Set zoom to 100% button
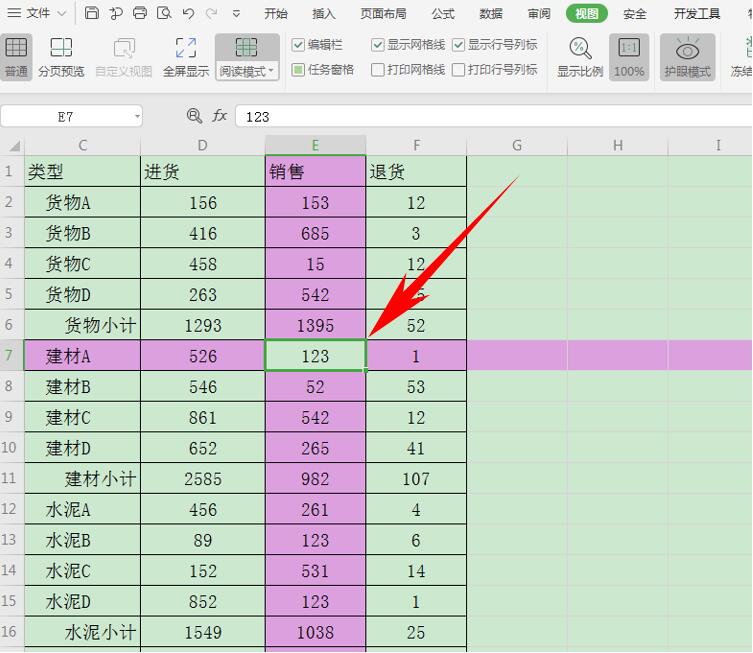The height and width of the screenshot is (653, 753). (x=629, y=57)
